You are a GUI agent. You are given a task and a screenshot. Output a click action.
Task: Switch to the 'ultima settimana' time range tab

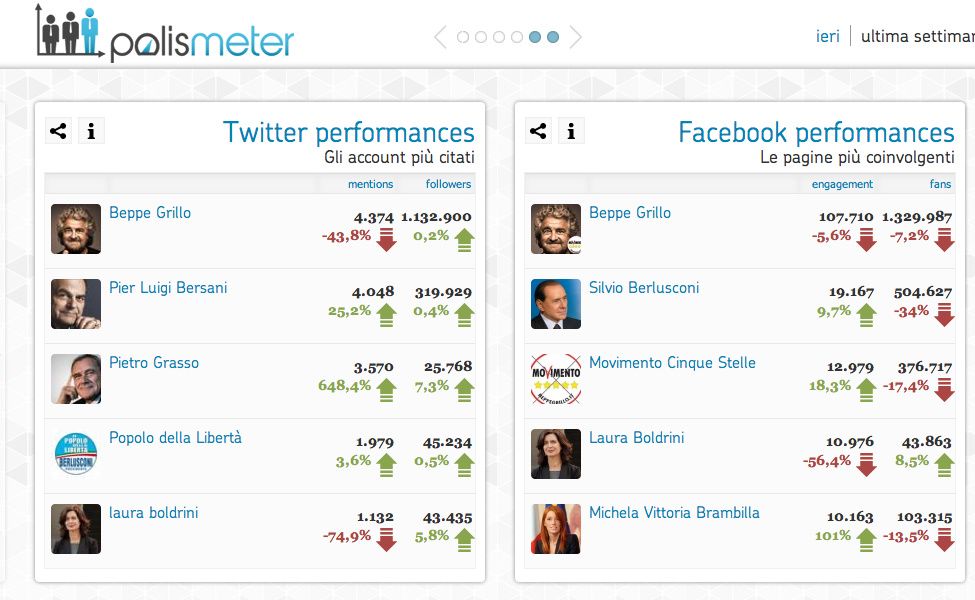click(x=917, y=36)
